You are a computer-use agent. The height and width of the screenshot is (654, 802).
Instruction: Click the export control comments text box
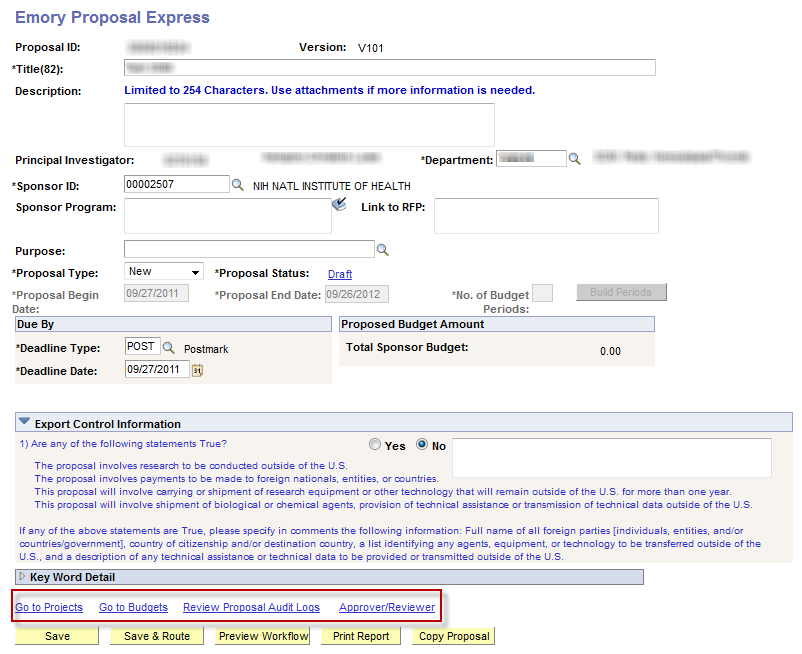[612, 458]
